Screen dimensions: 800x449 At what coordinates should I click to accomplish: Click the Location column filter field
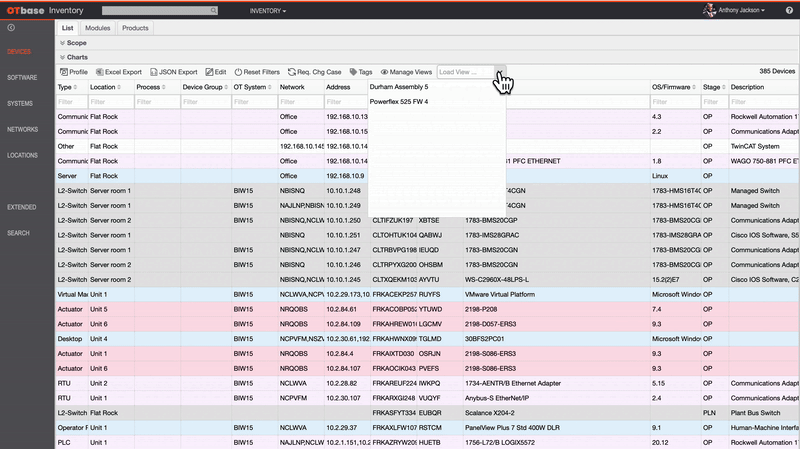111,102
